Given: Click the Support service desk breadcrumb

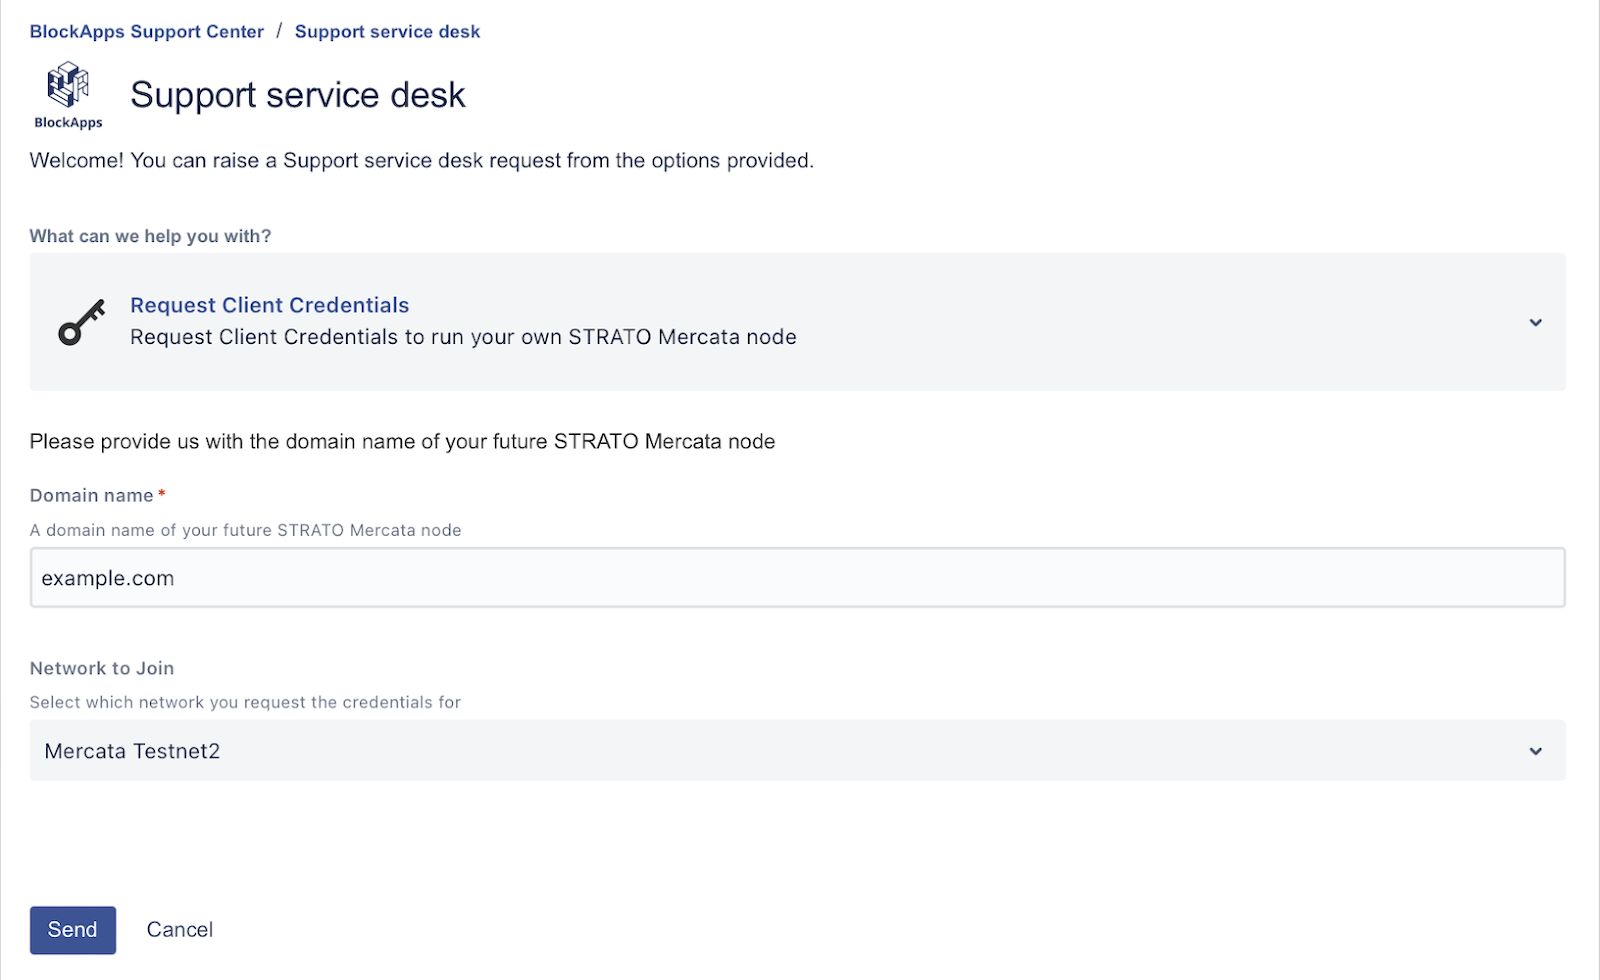Looking at the screenshot, I should tap(387, 31).
